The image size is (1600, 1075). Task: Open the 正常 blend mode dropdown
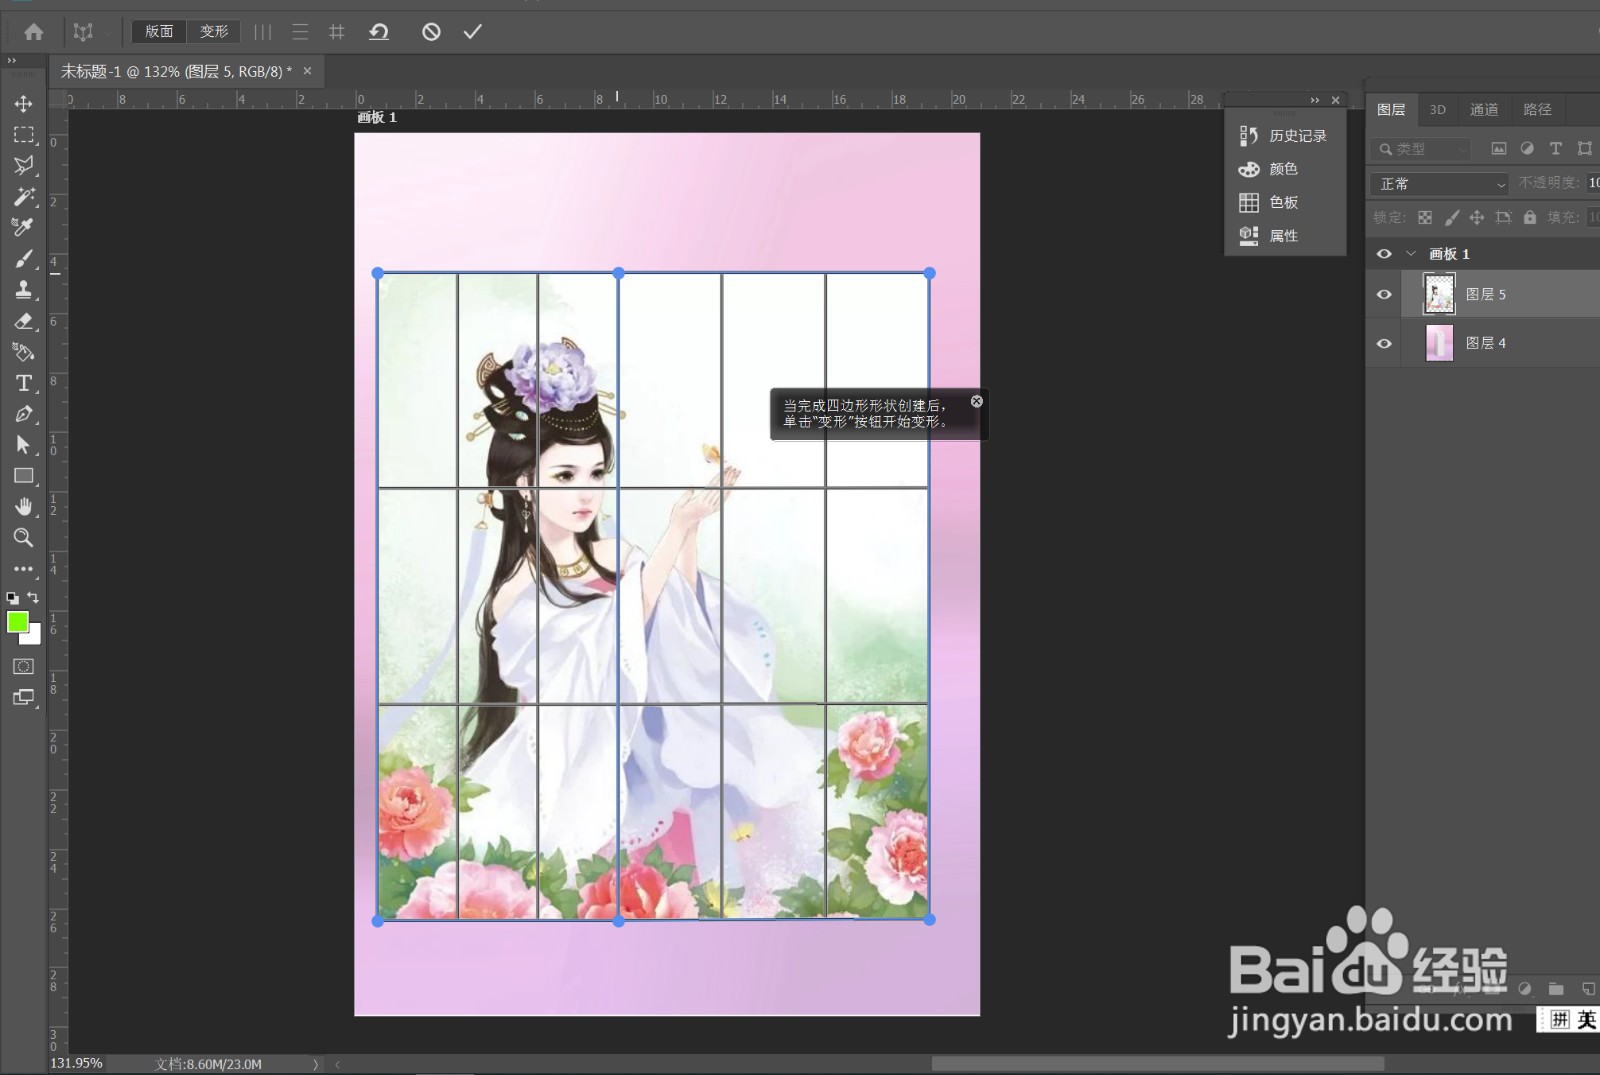(1439, 184)
